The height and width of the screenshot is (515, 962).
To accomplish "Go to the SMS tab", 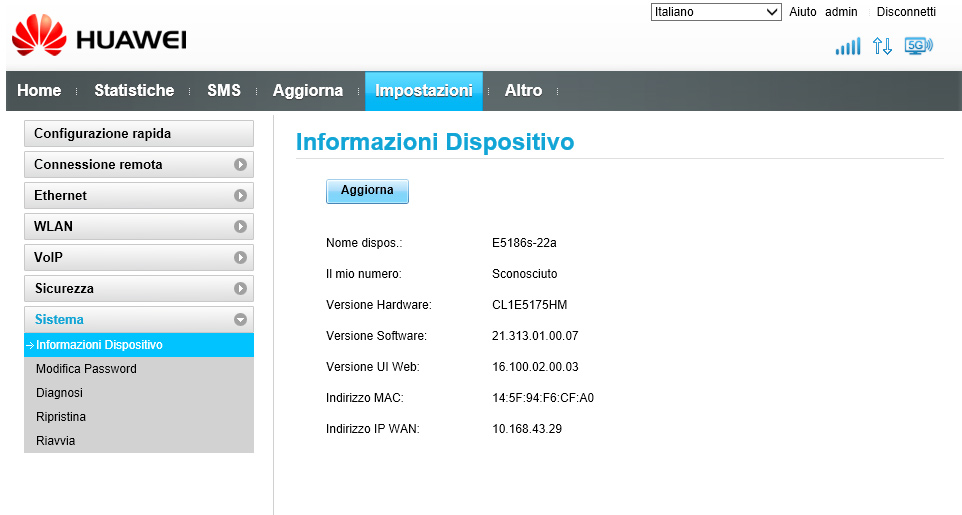I will click(x=224, y=91).
